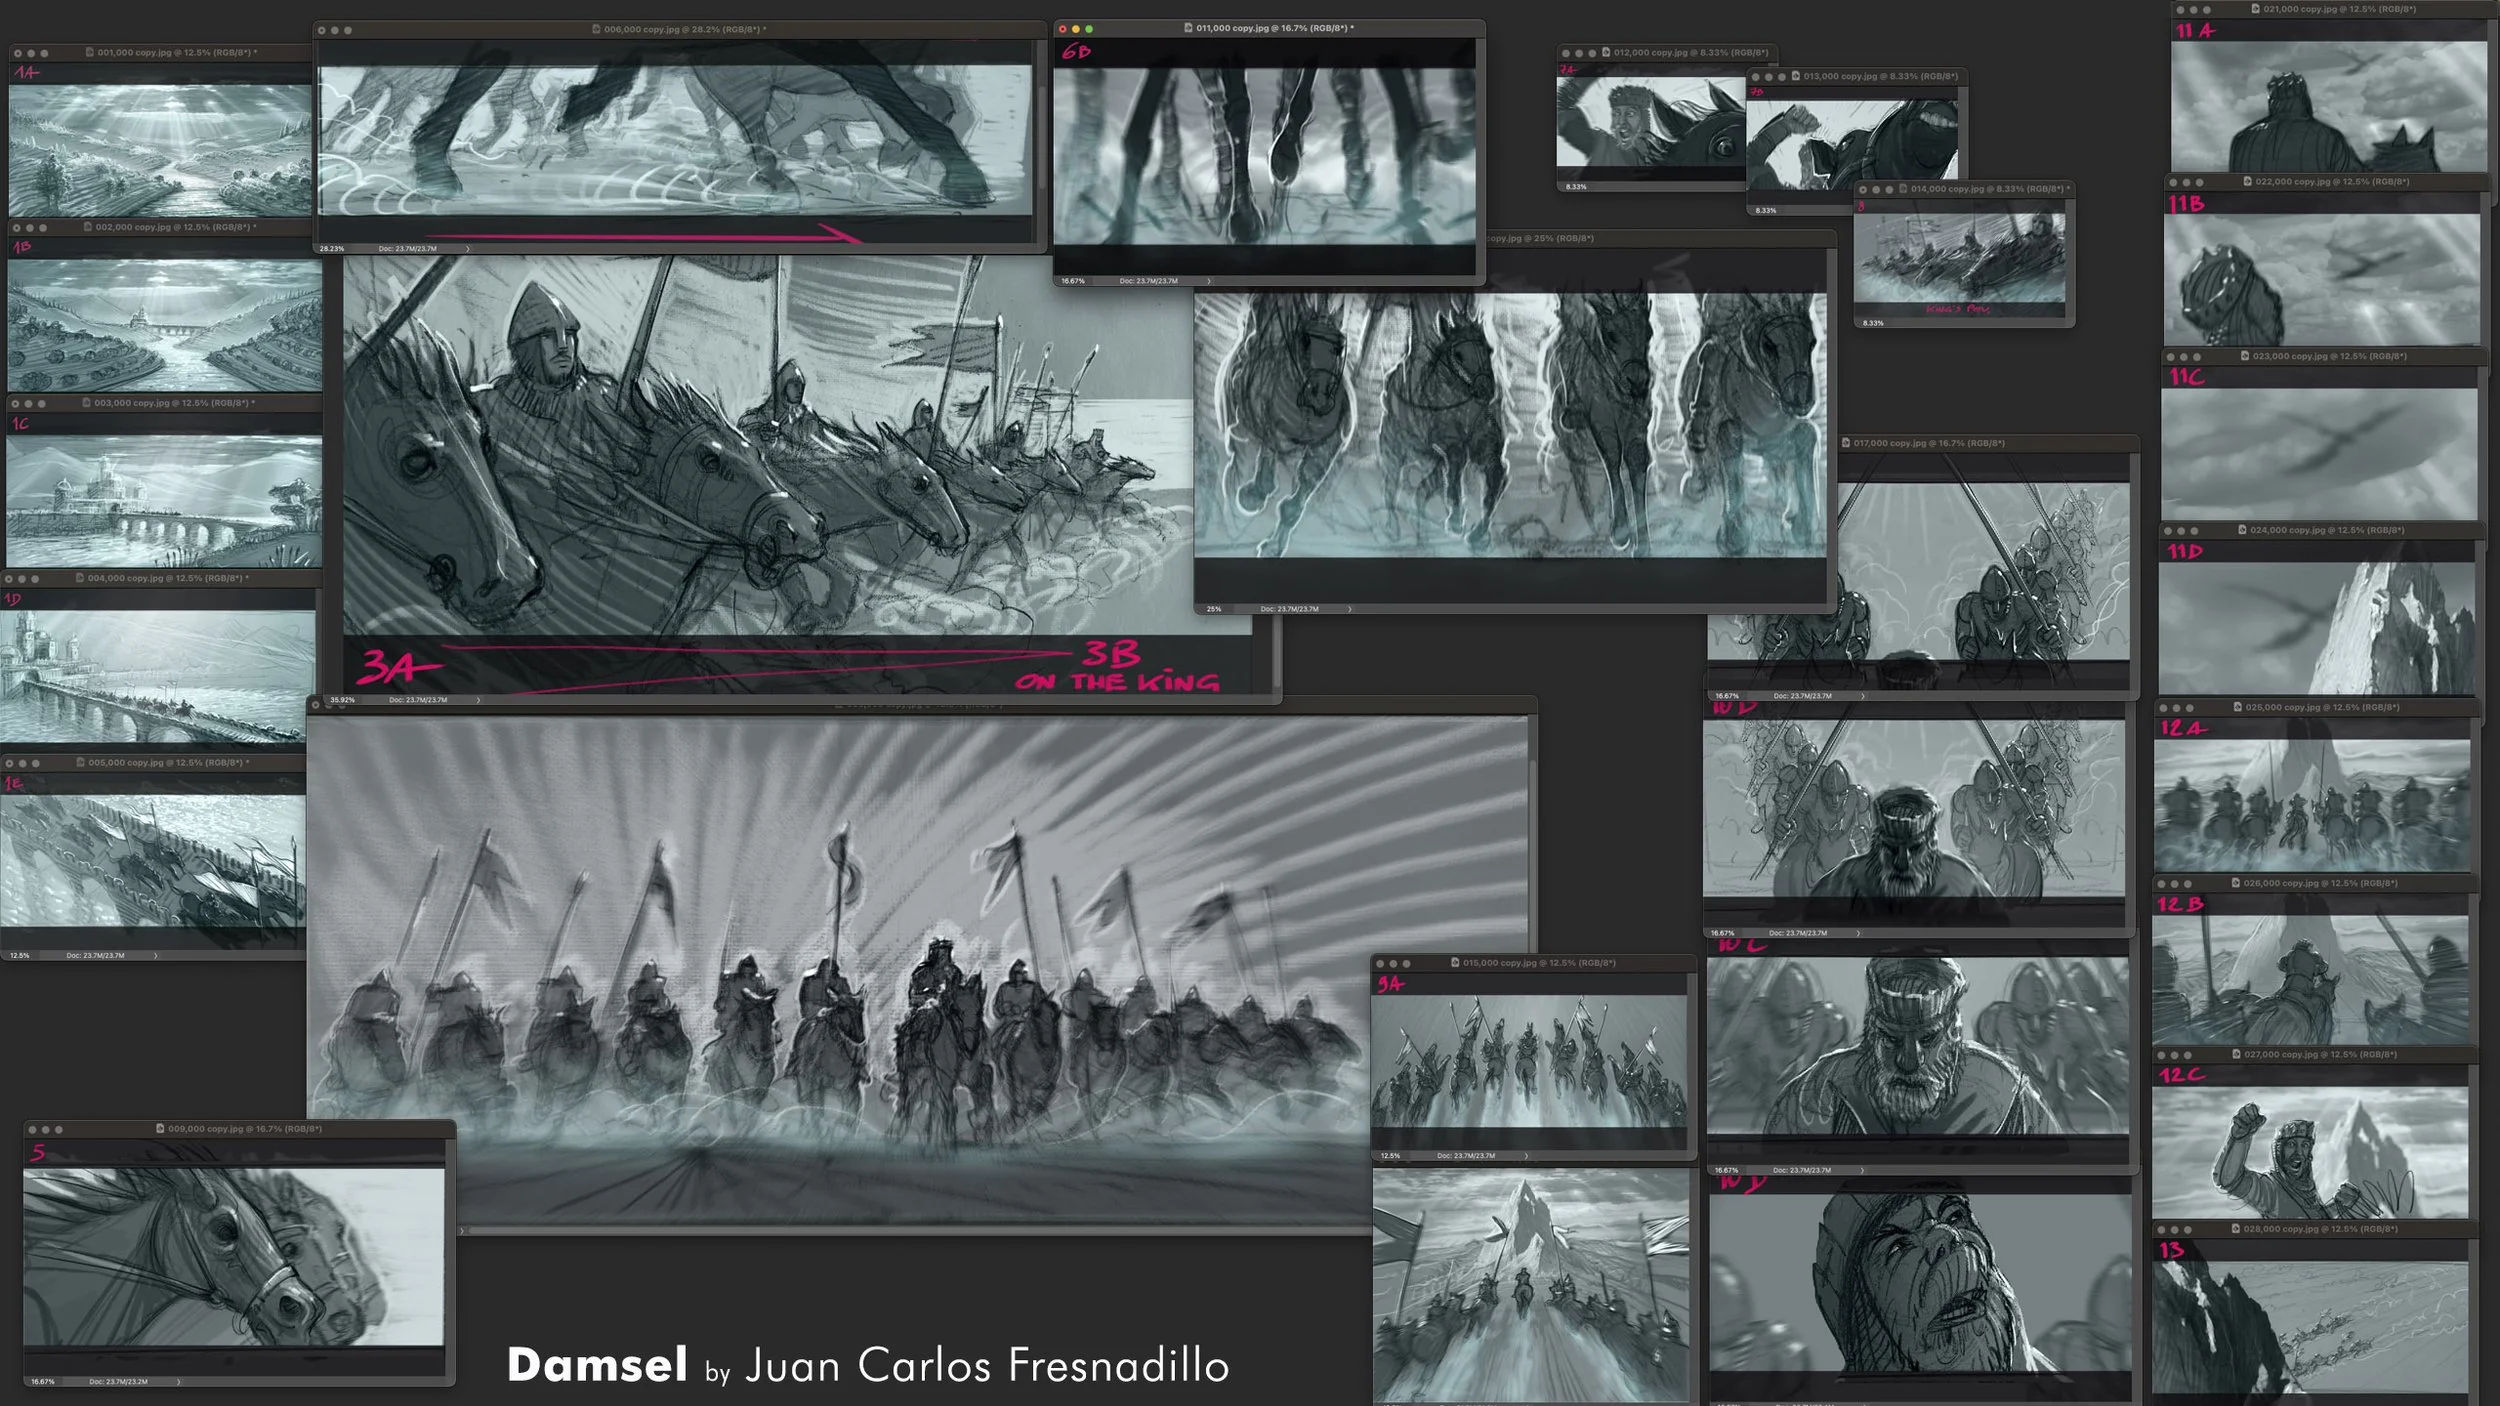
Task: Close the 011,000 copy.jpg window with red button
Action: [x=1063, y=29]
